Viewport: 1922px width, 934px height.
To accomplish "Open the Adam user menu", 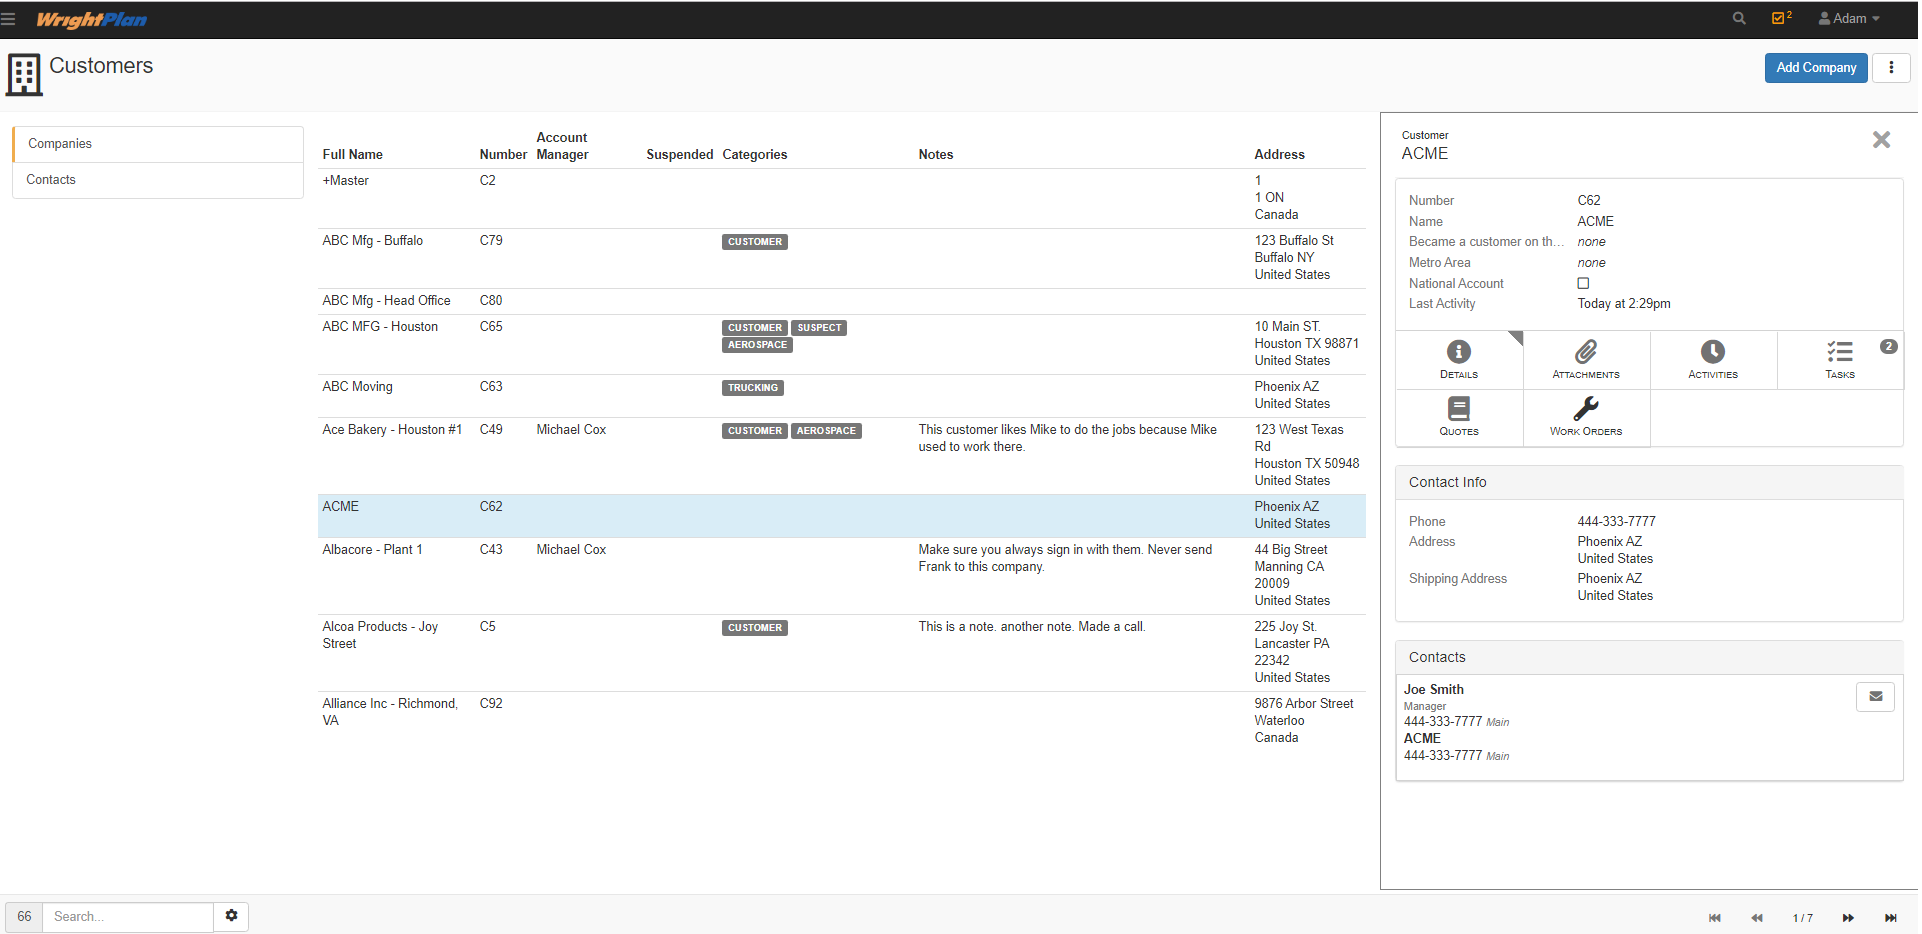I will (1849, 18).
